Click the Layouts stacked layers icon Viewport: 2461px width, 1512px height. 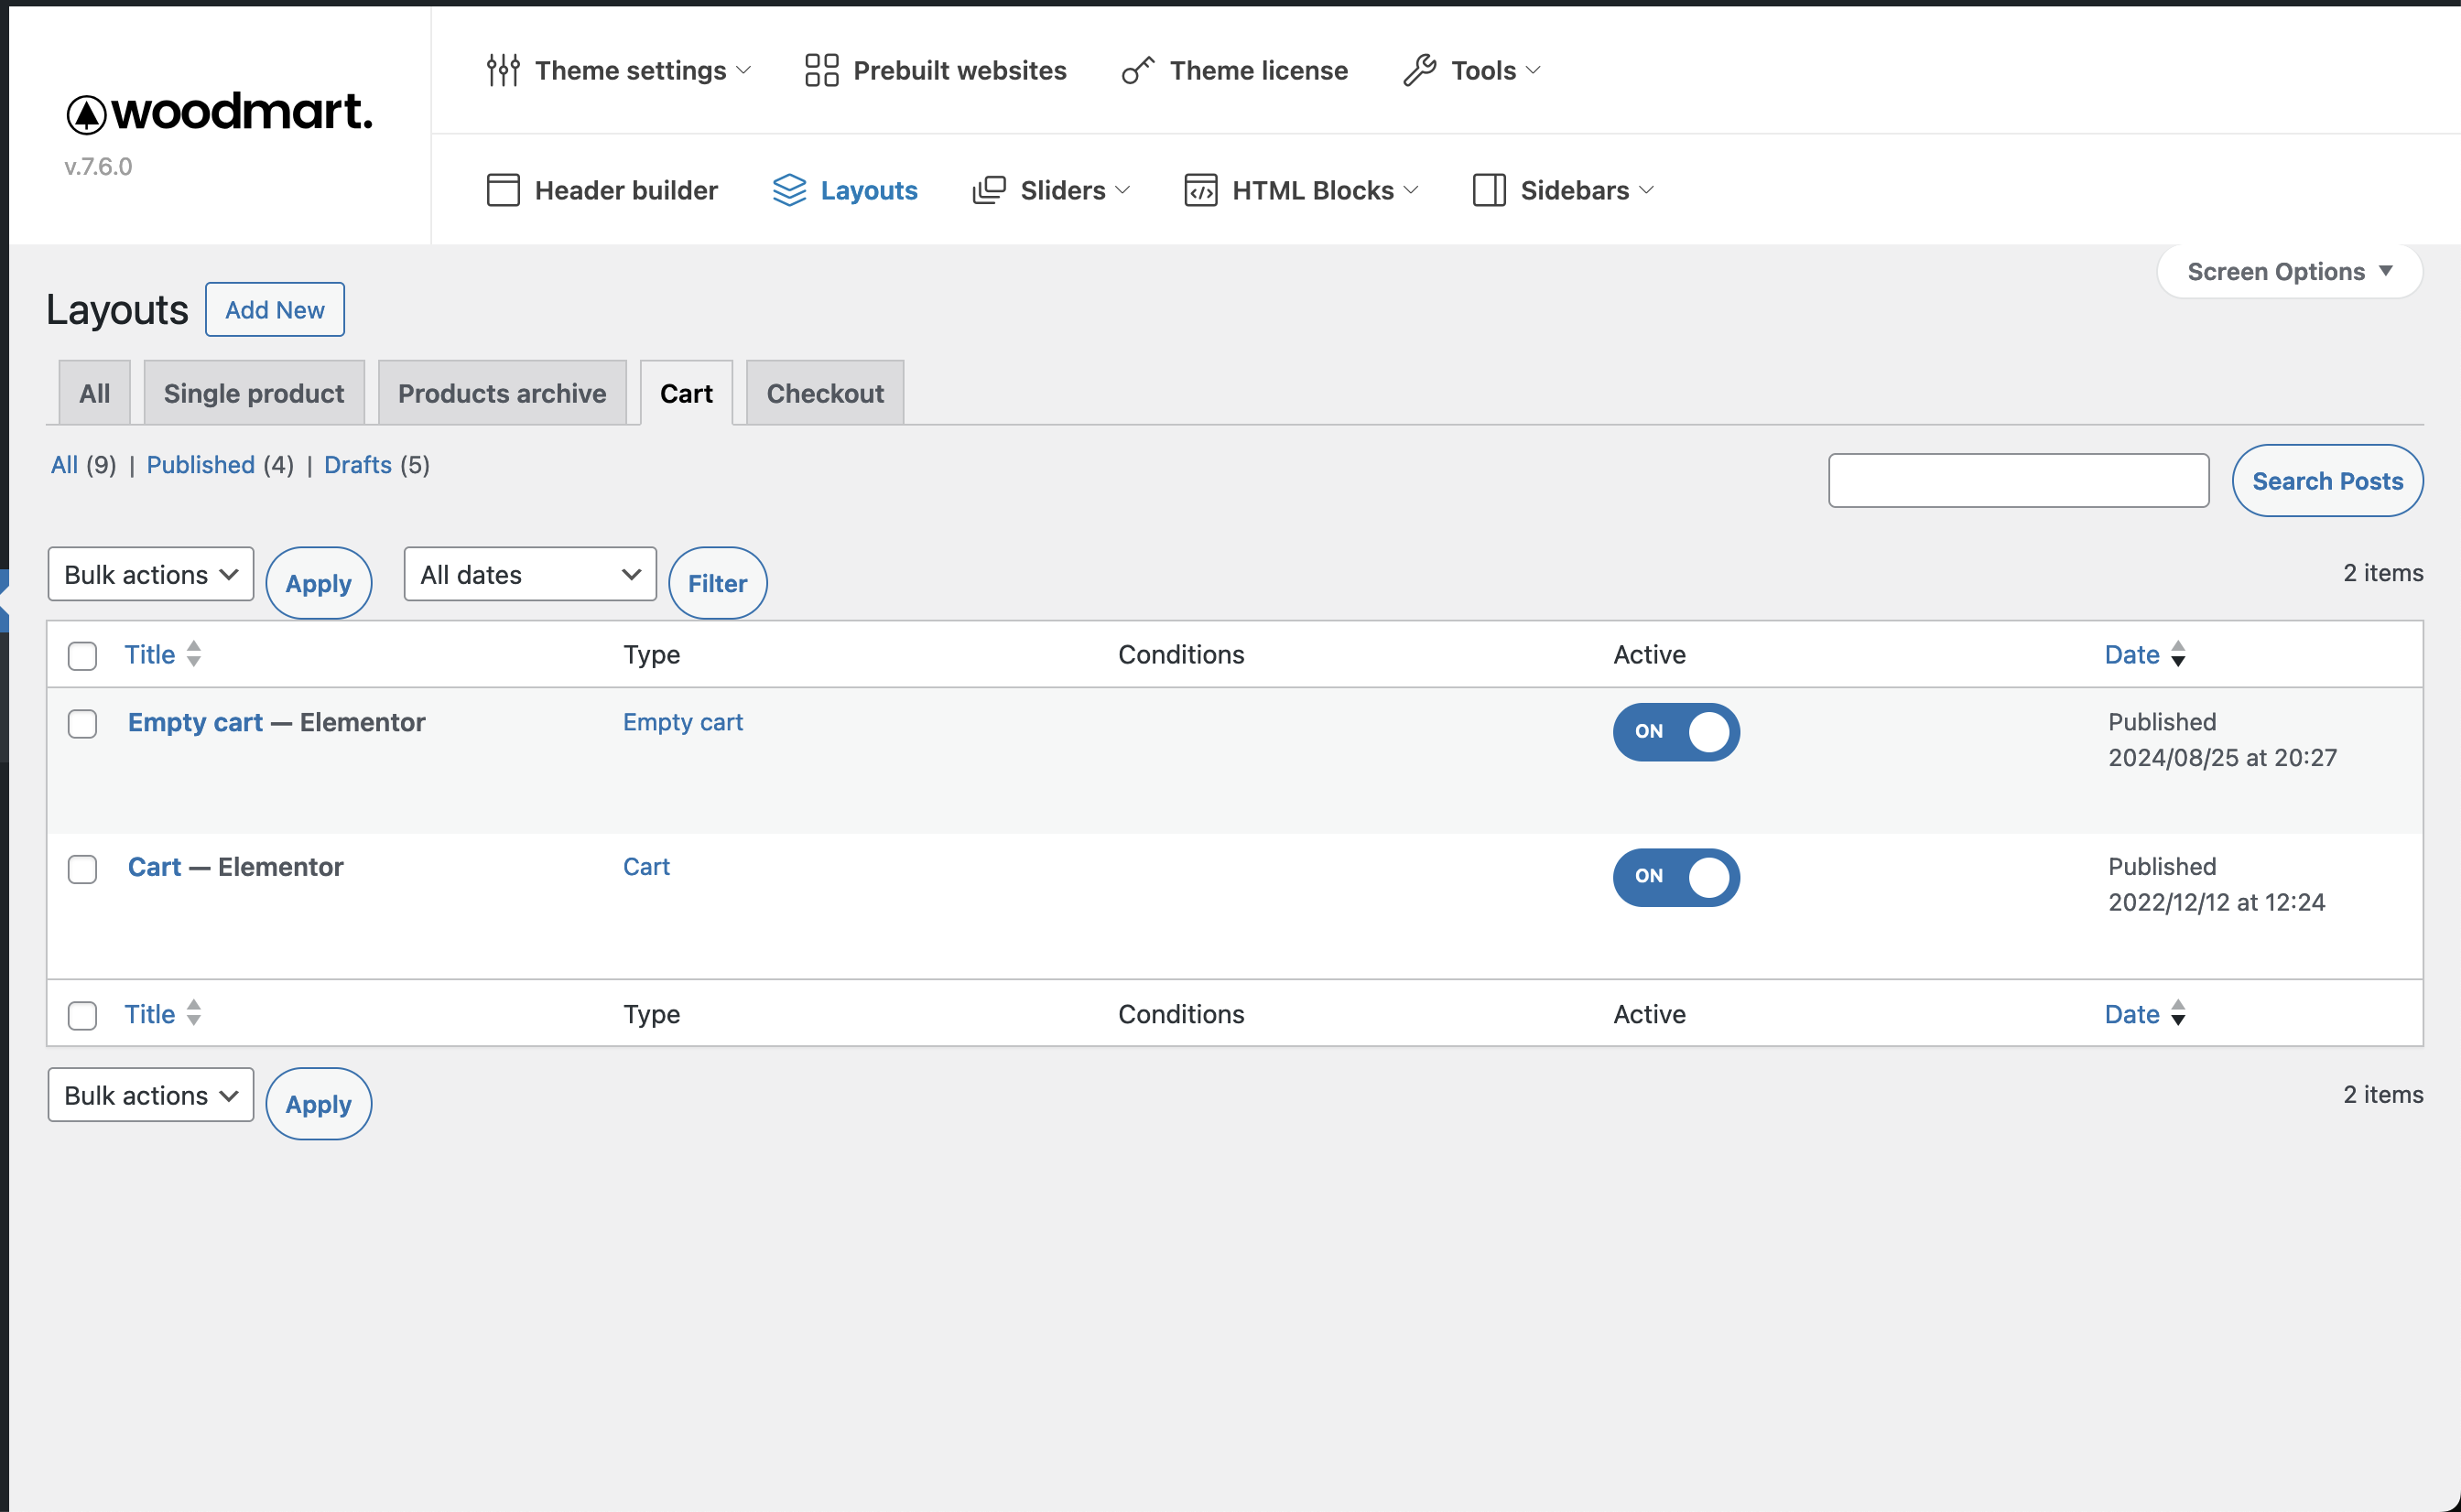pos(789,190)
